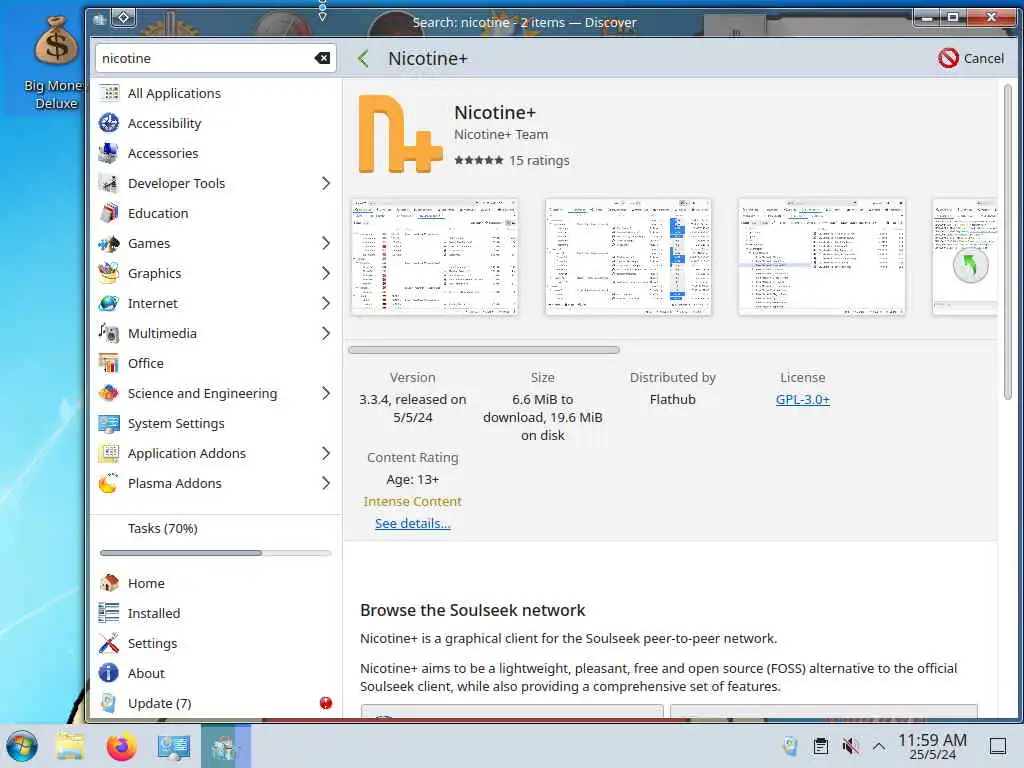Click the 15 ratings star summary
Image resolution: width=1024 pixels, height=768 pixels.
(512, 161)
